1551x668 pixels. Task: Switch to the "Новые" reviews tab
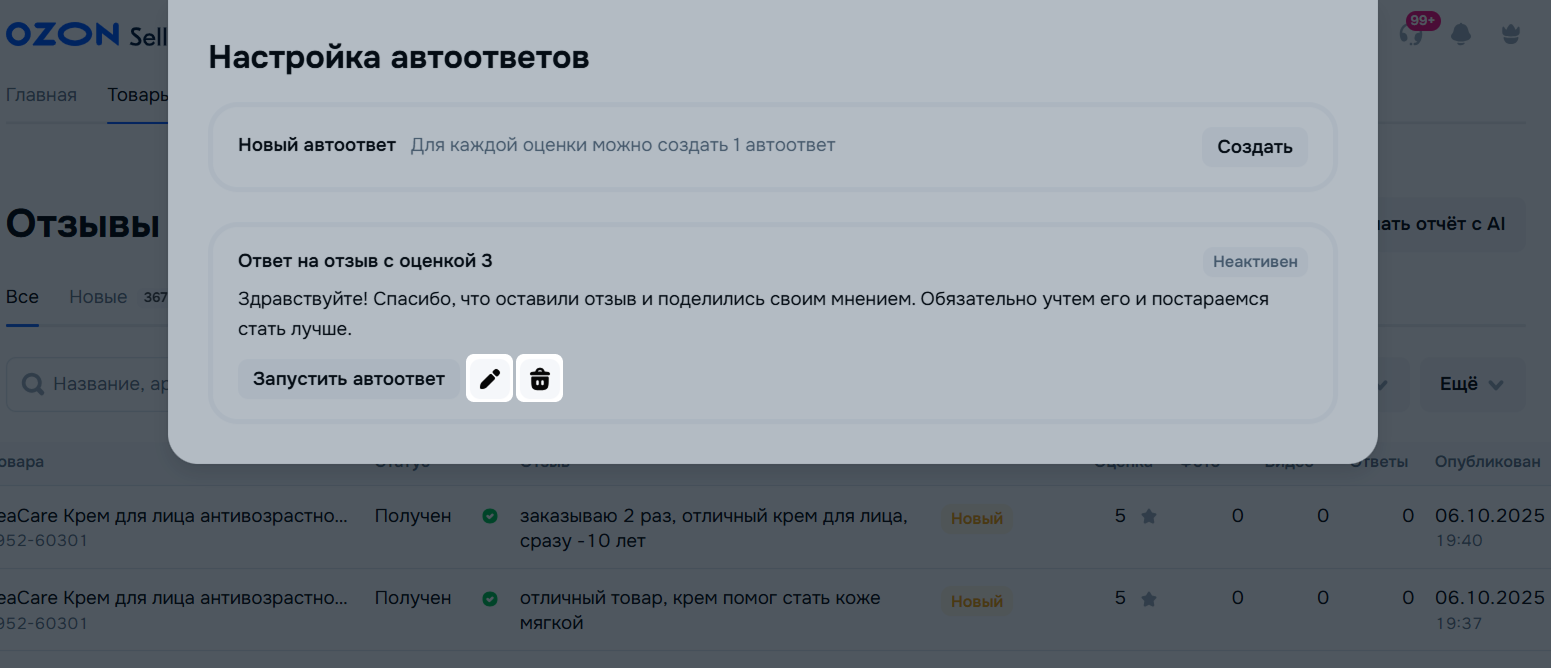coord(98,297)
